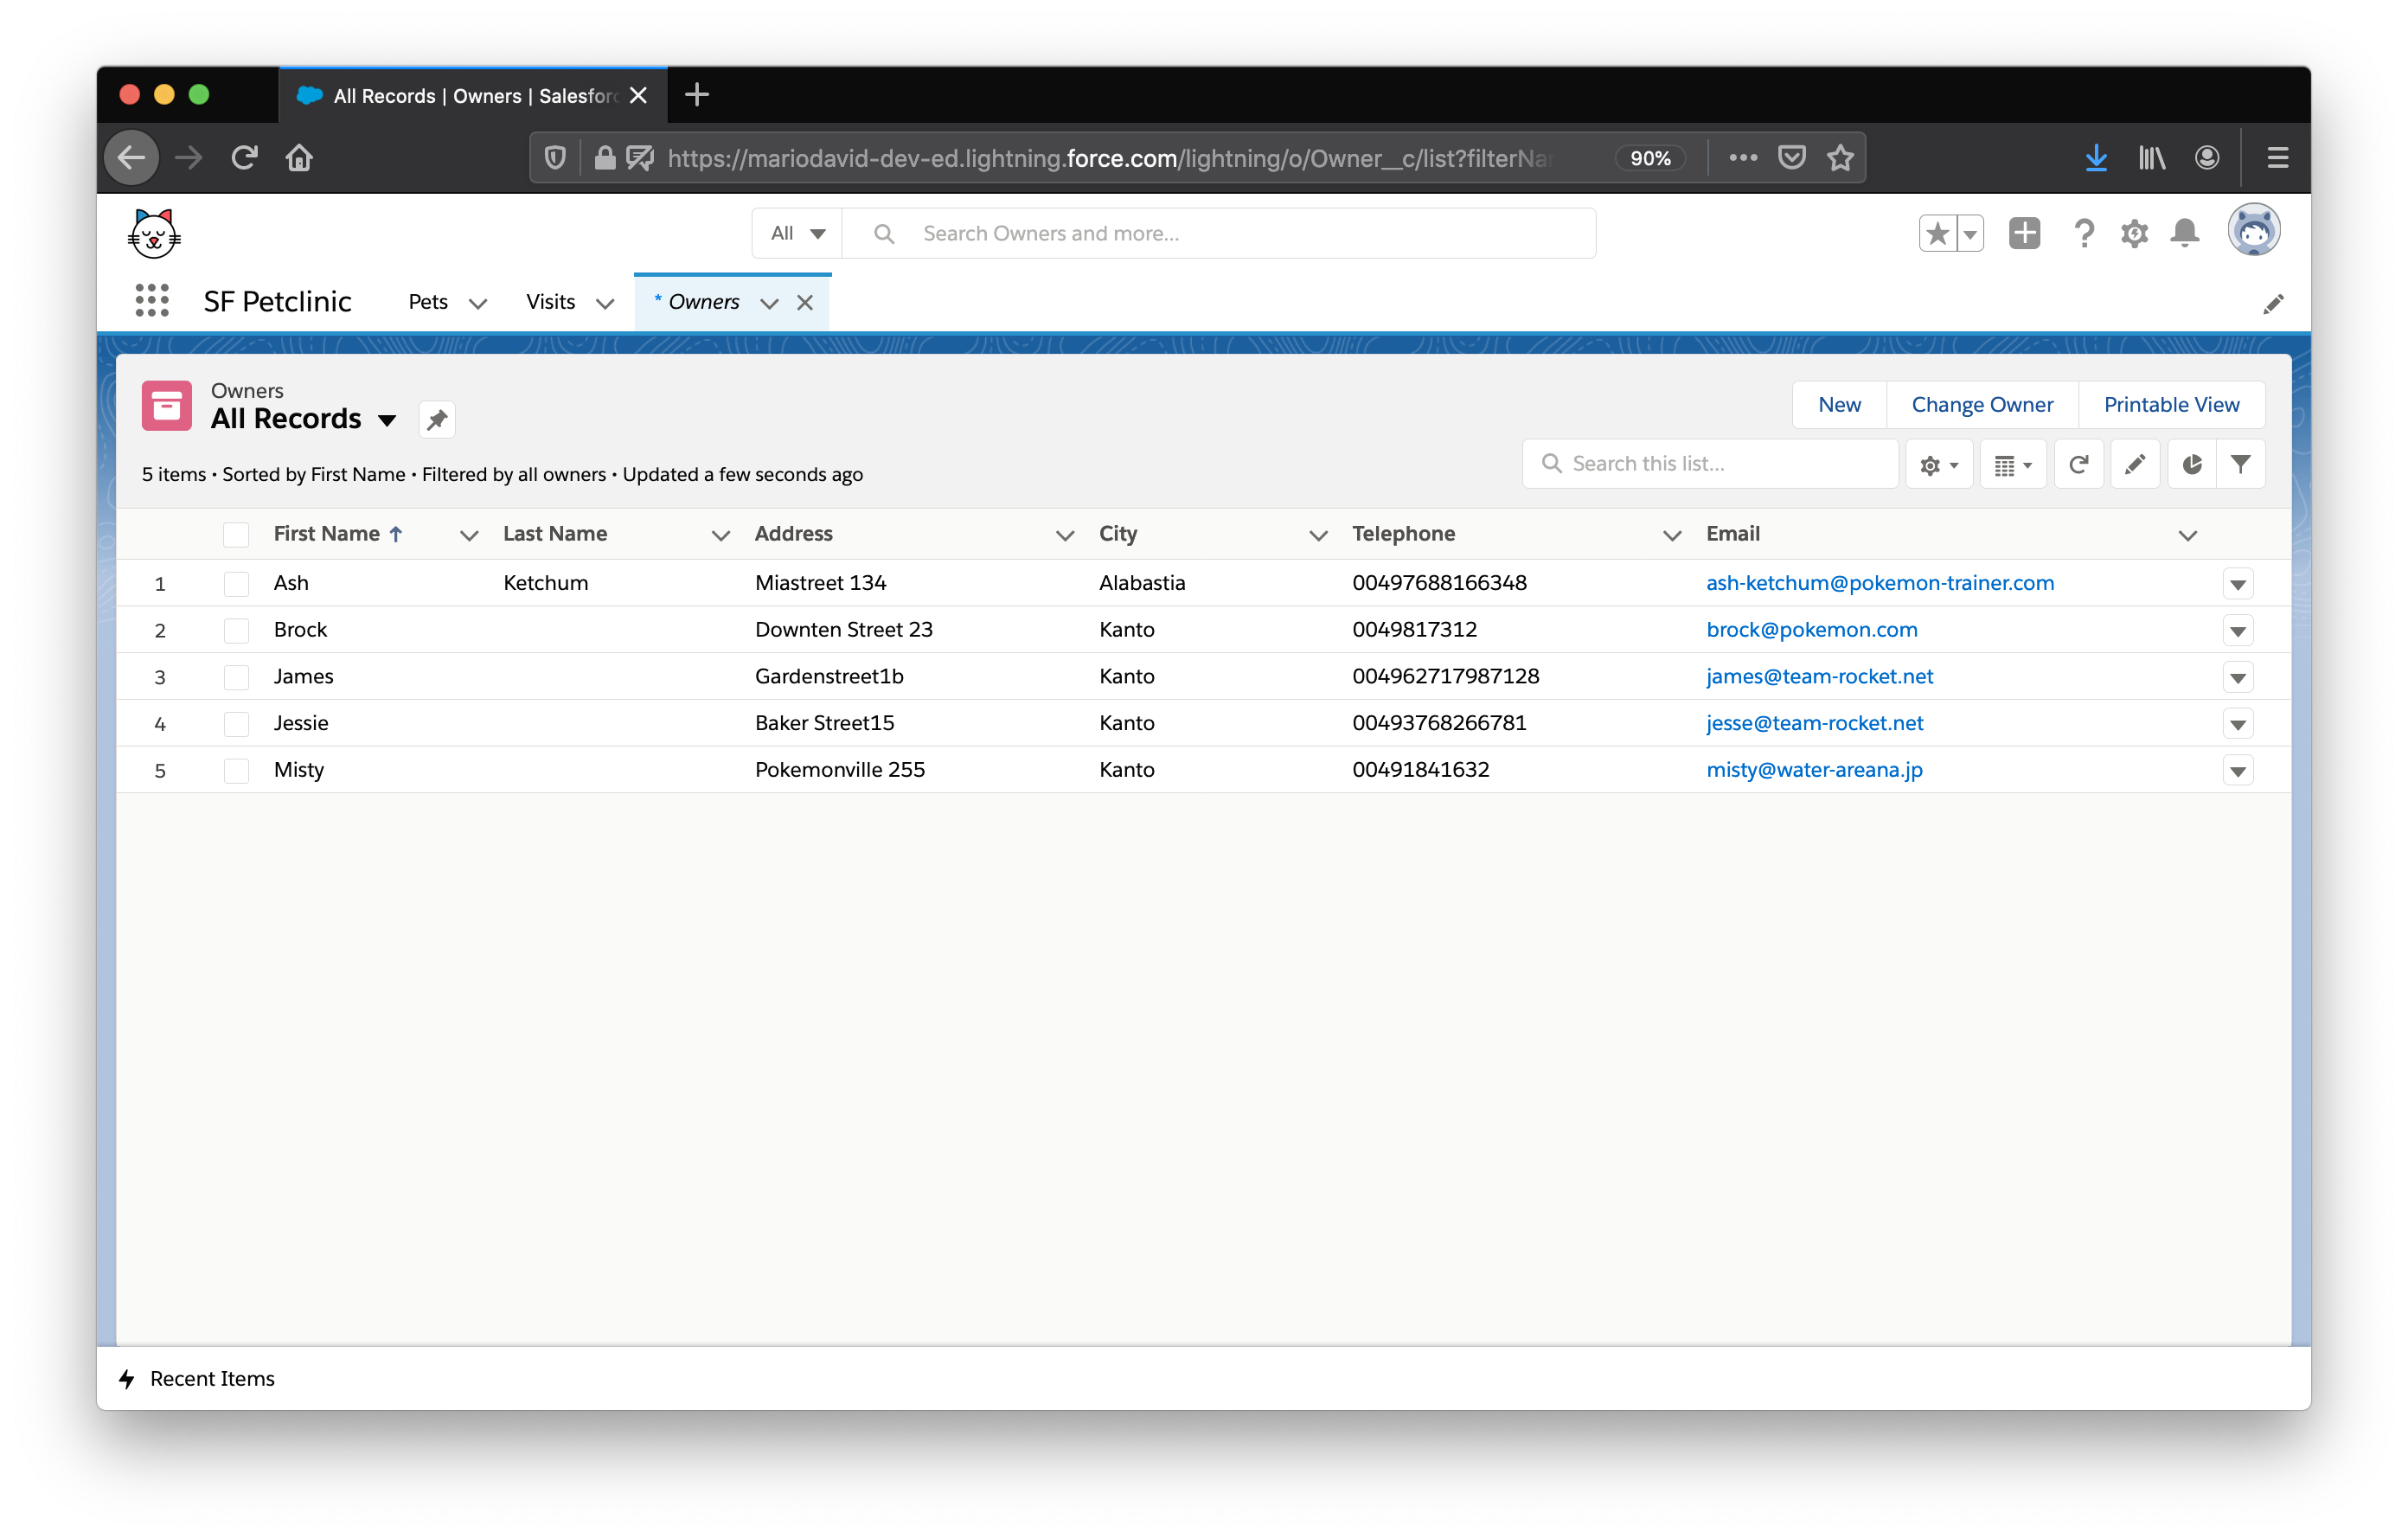Open Last Name column menu chevron
The height and width of the screenshot is (1538, 2408).
click(720, 535)
